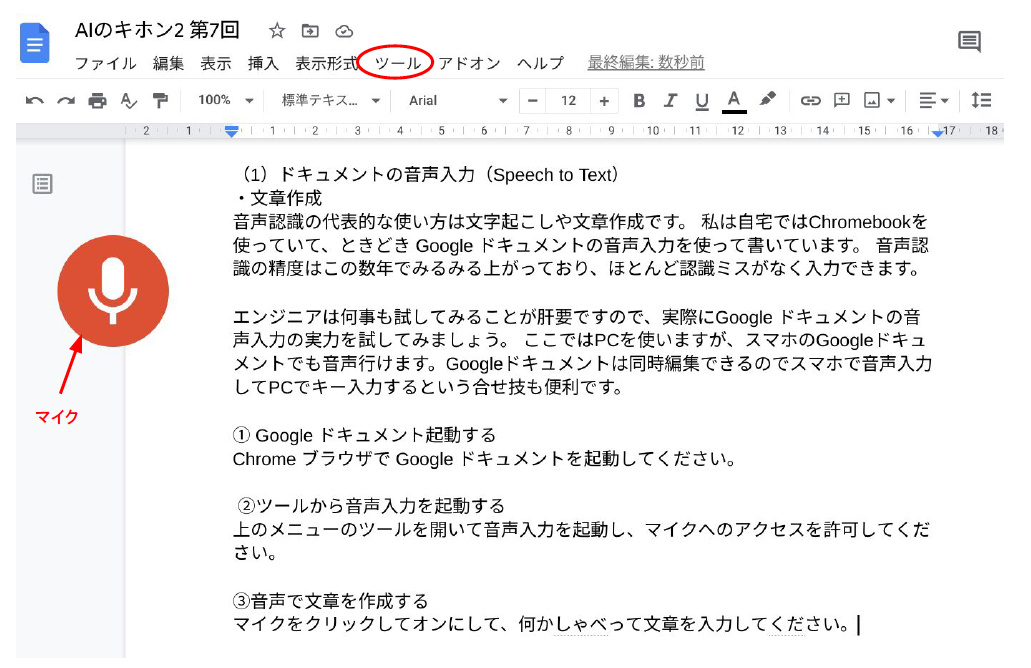Click the font size field showing 12
1031x668 pixels.
568,101
